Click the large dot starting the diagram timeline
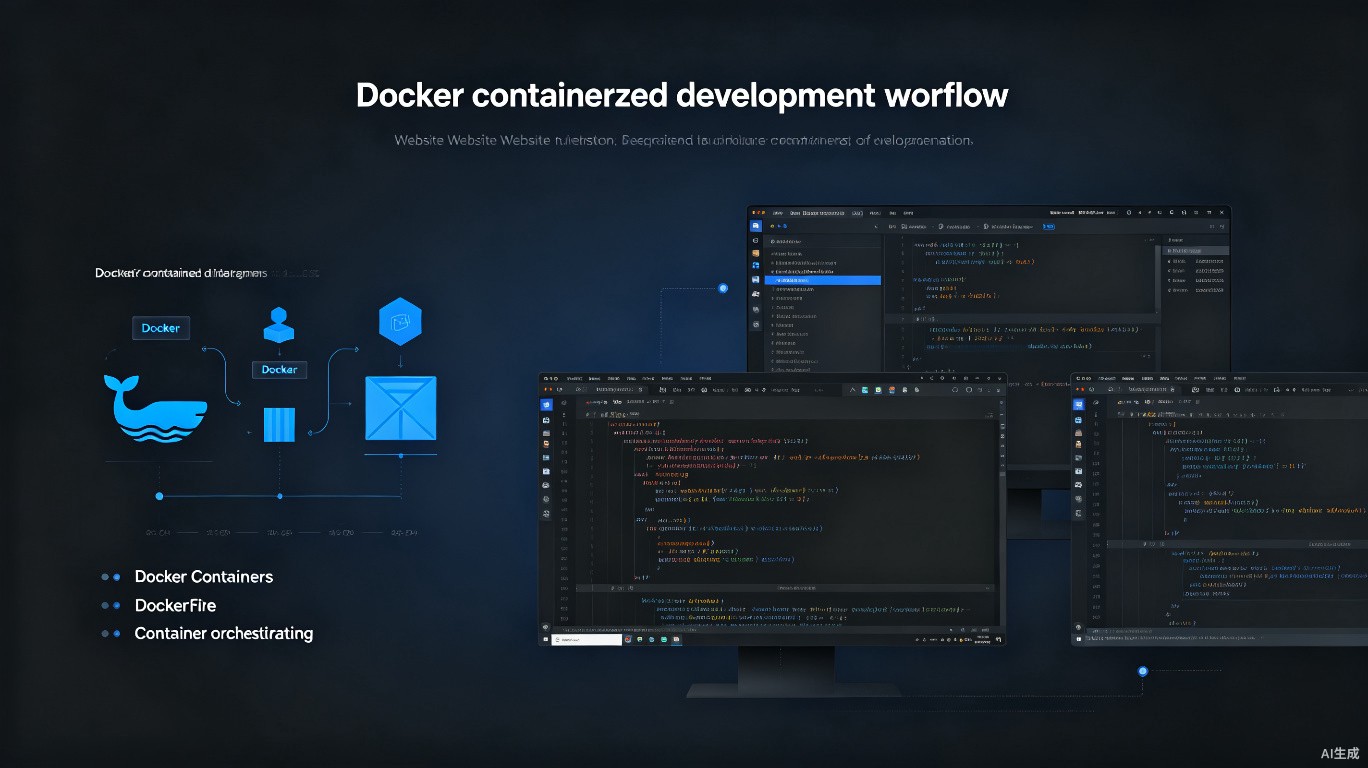 click(159, 496)
